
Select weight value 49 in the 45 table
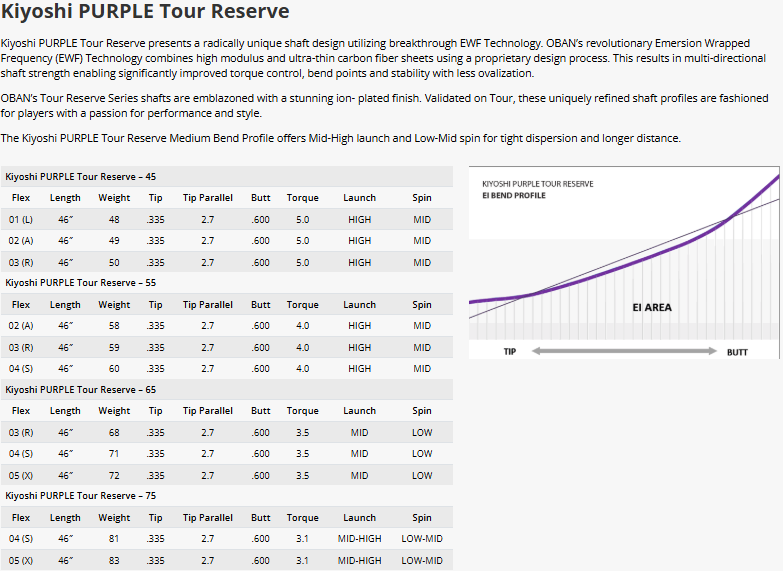(114, 241)
